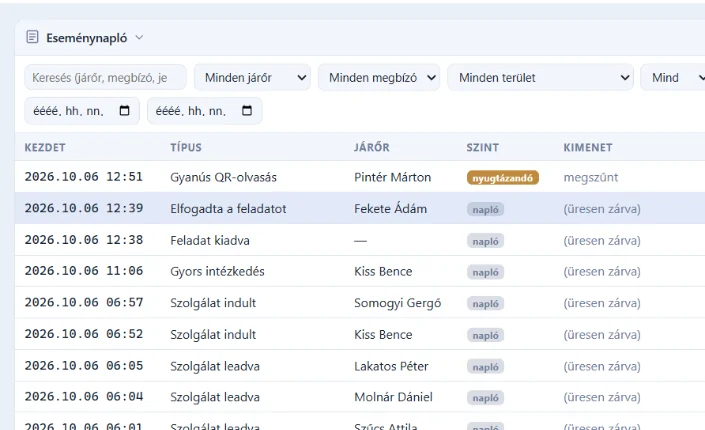Image resolution: width=705 pixels, height=430 pixels.
Task: Open calendar picker of first date field
Action: pos(125,111)
